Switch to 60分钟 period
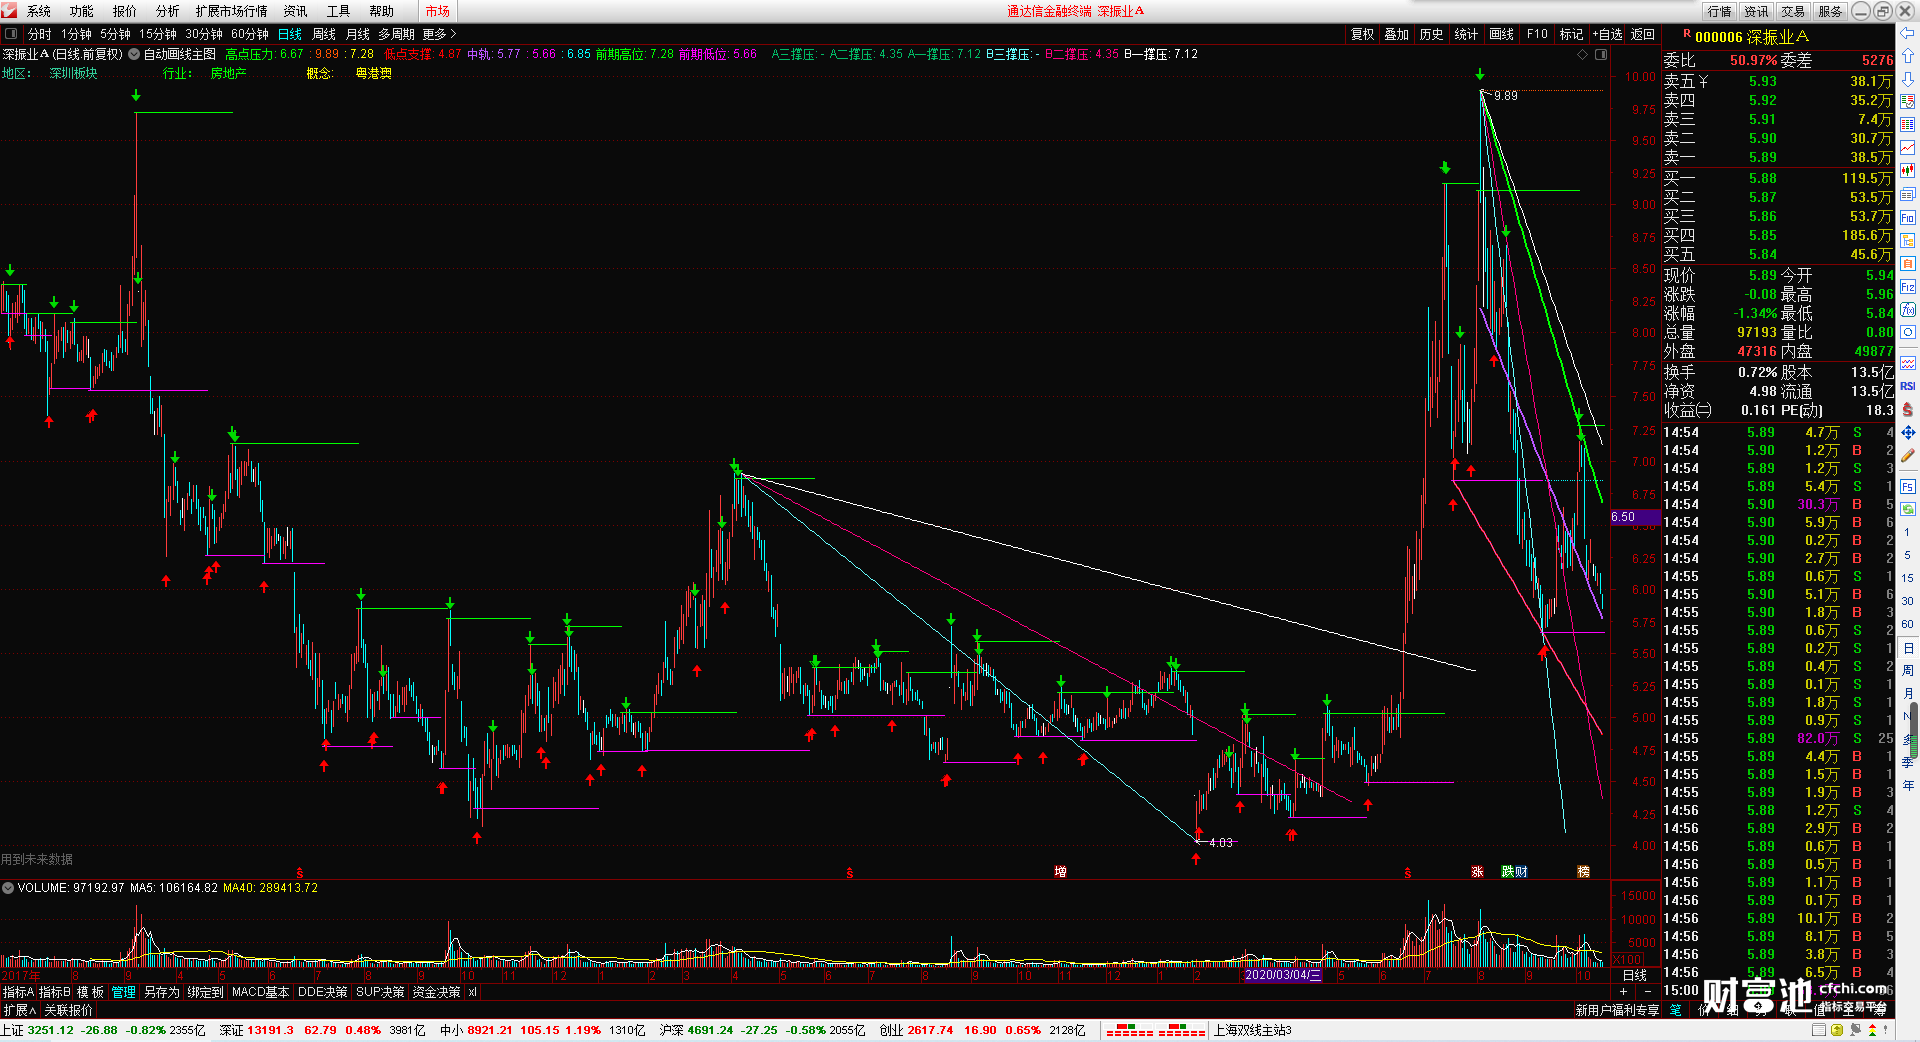The image size is (1920, 1042). pos(250,34)
